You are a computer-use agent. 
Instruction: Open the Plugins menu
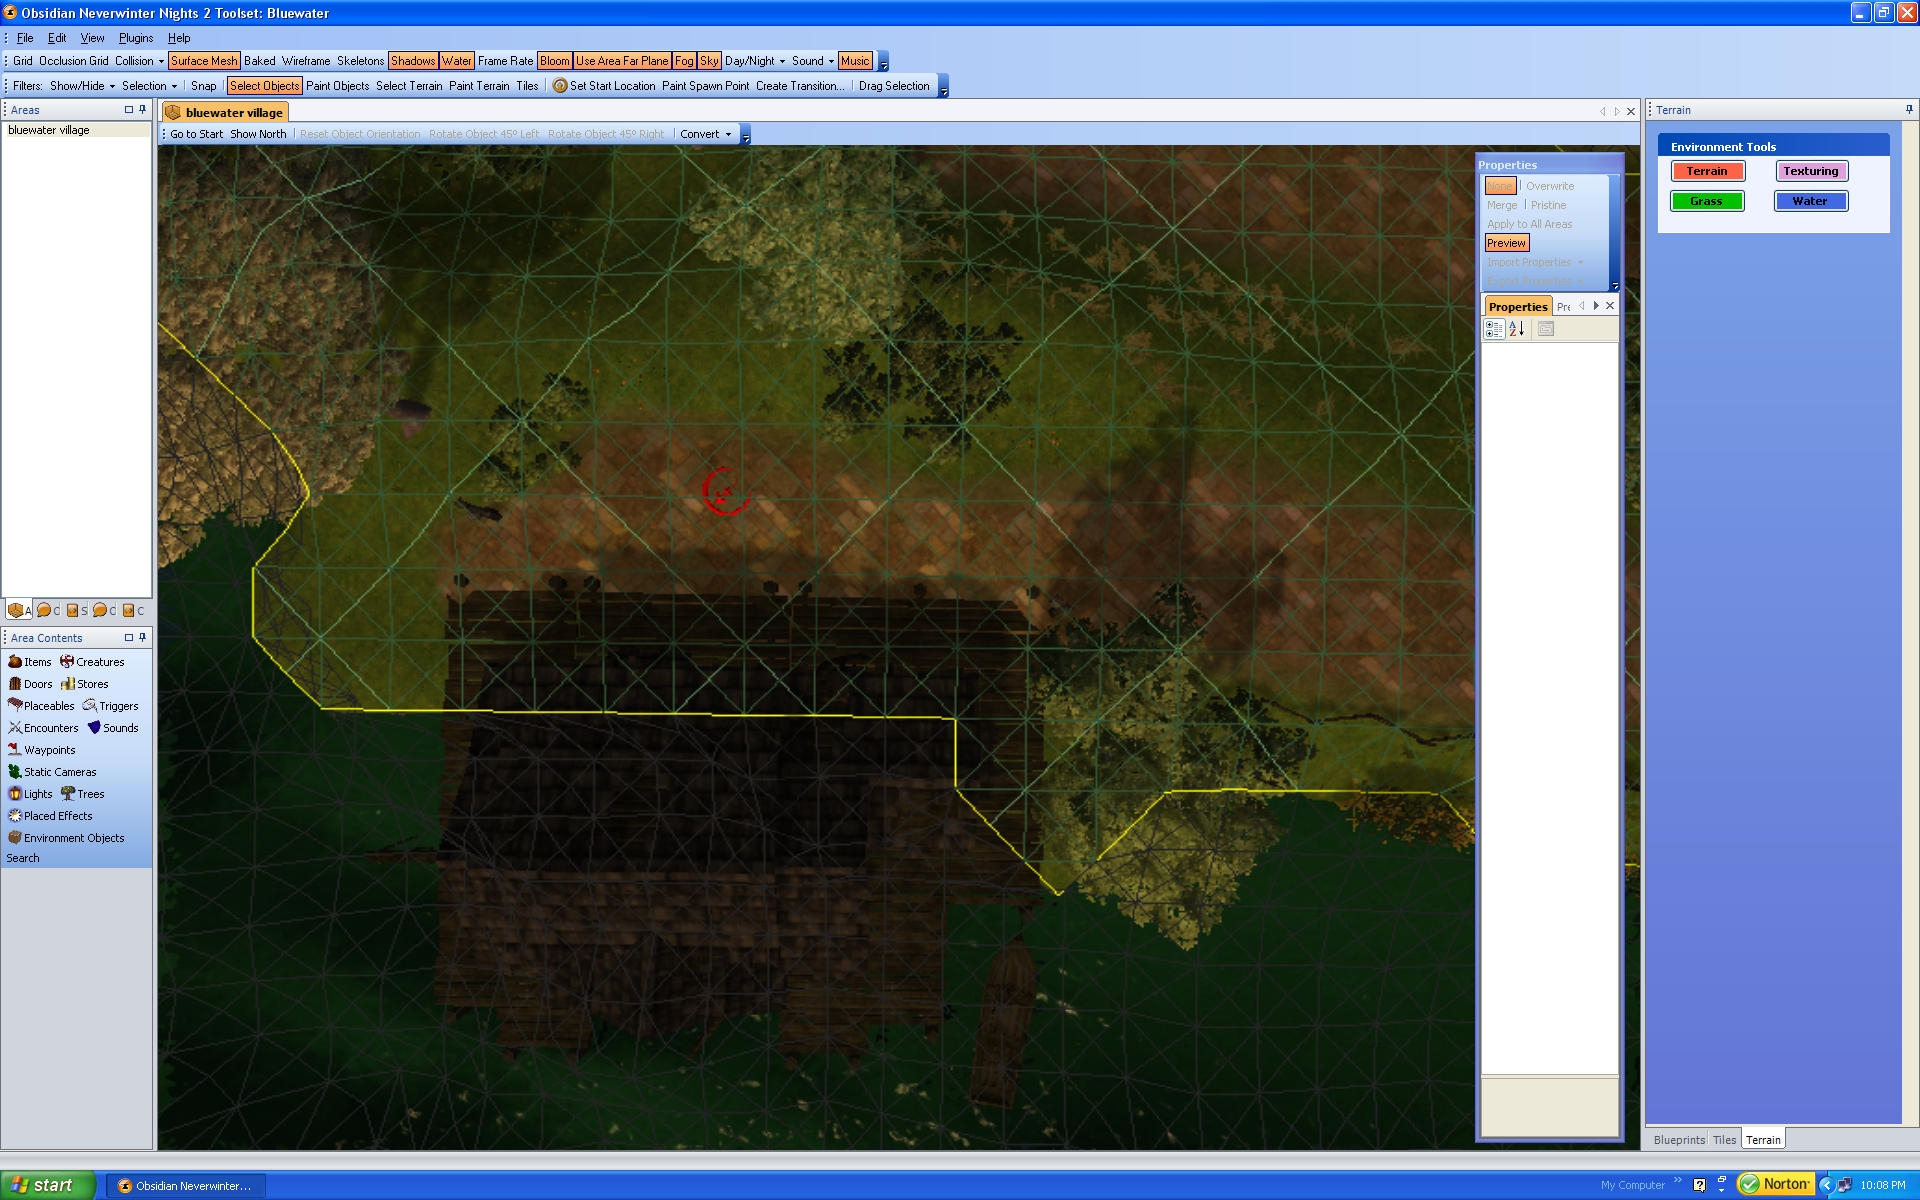(x=136, y=38)
